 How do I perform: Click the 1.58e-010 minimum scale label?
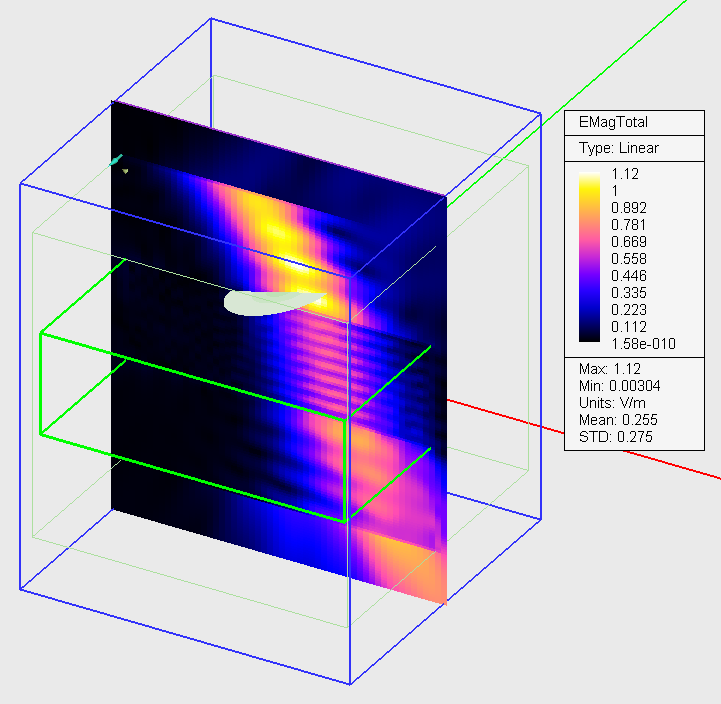click(643, 344)
